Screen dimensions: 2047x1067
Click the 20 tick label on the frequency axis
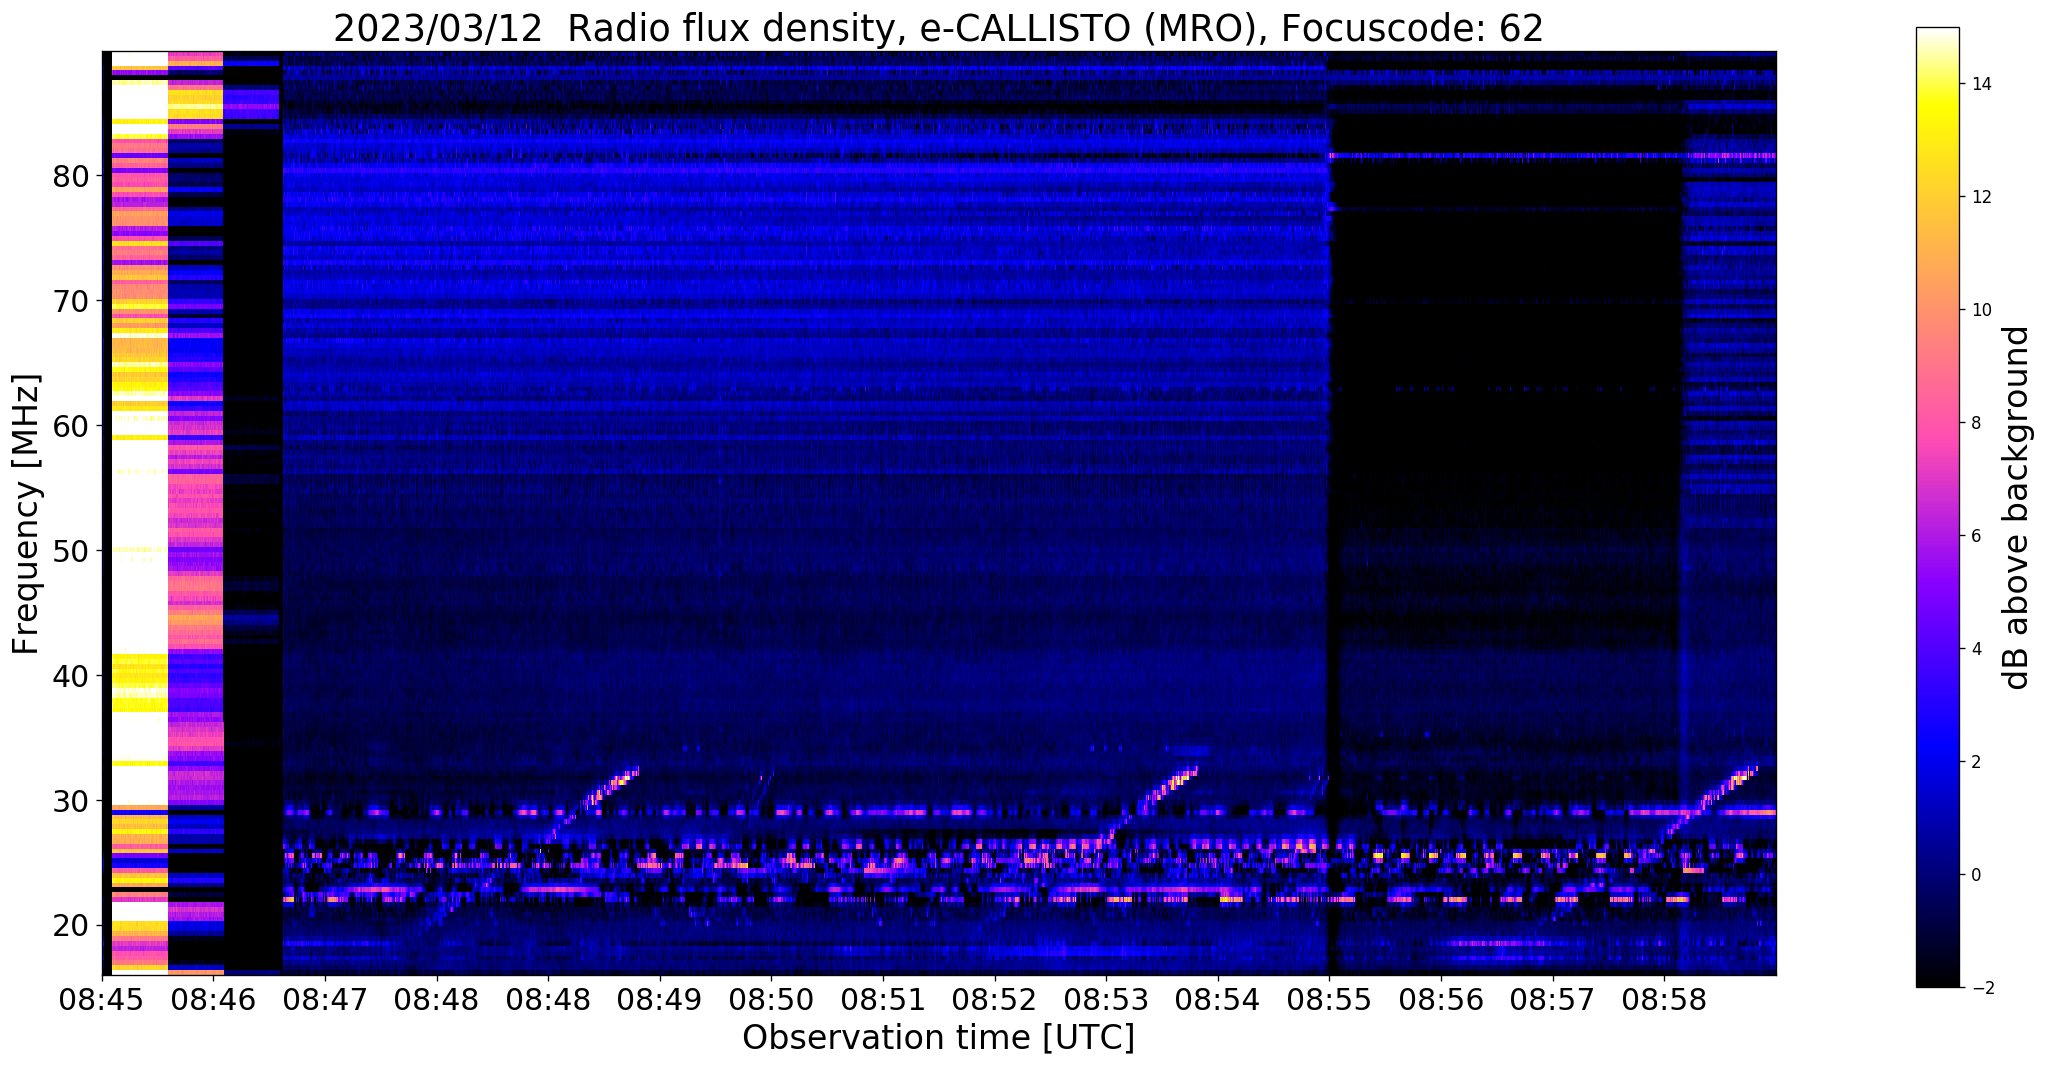[x=71, y=927]
